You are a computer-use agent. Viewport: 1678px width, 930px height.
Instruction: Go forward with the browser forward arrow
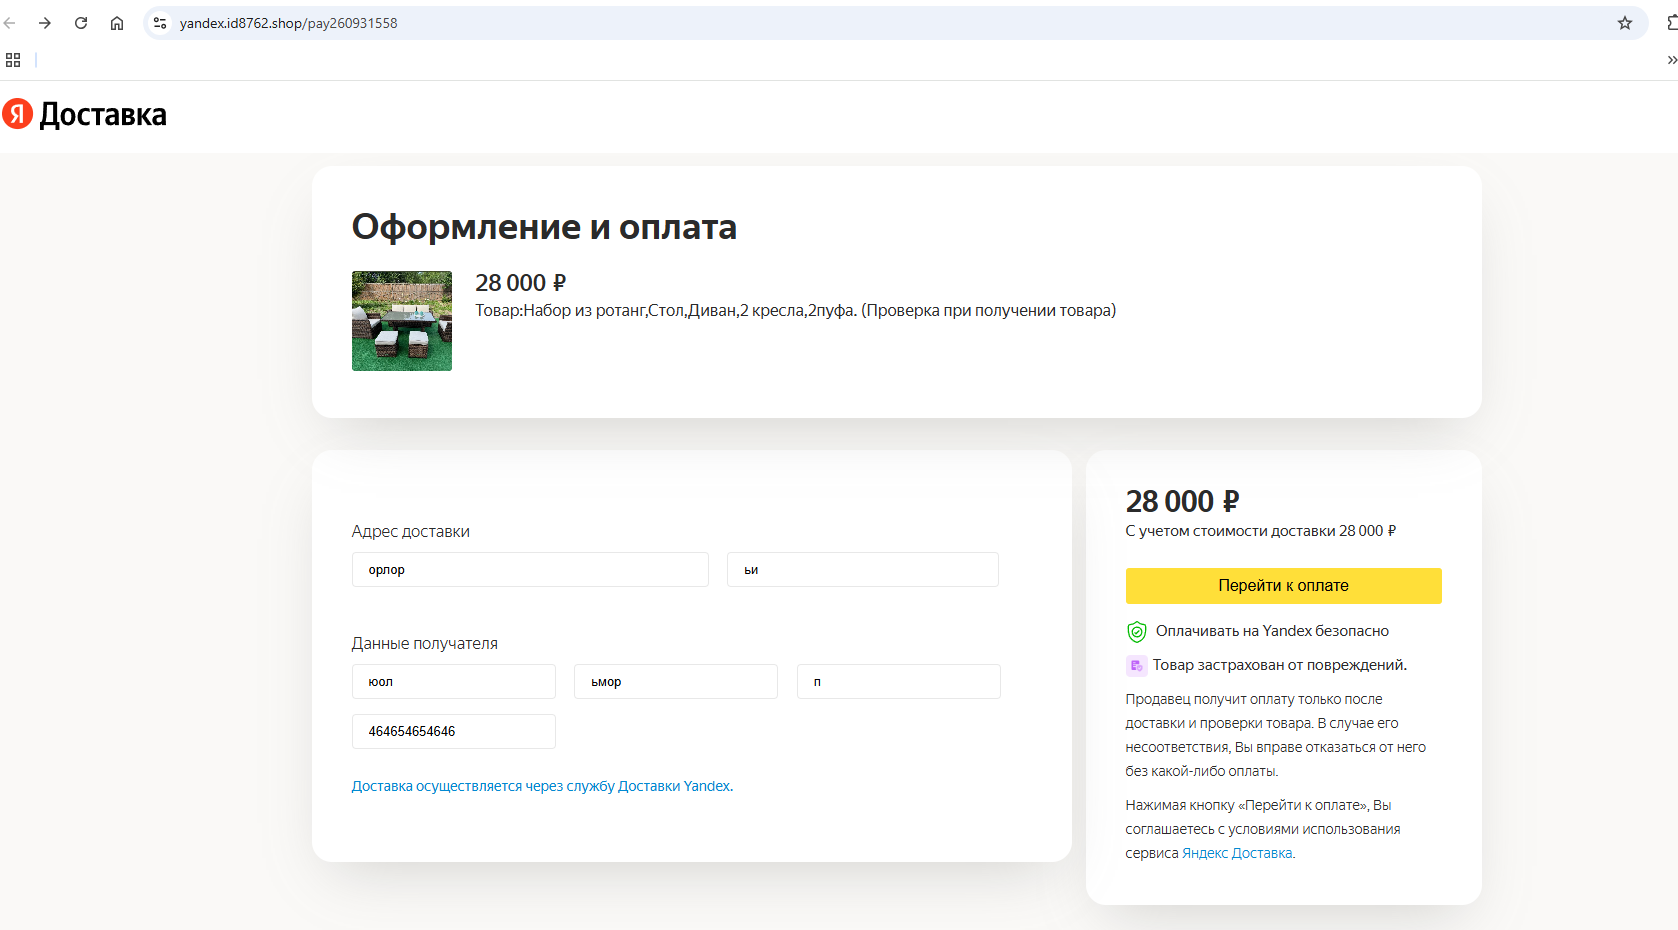pos(45,23)
